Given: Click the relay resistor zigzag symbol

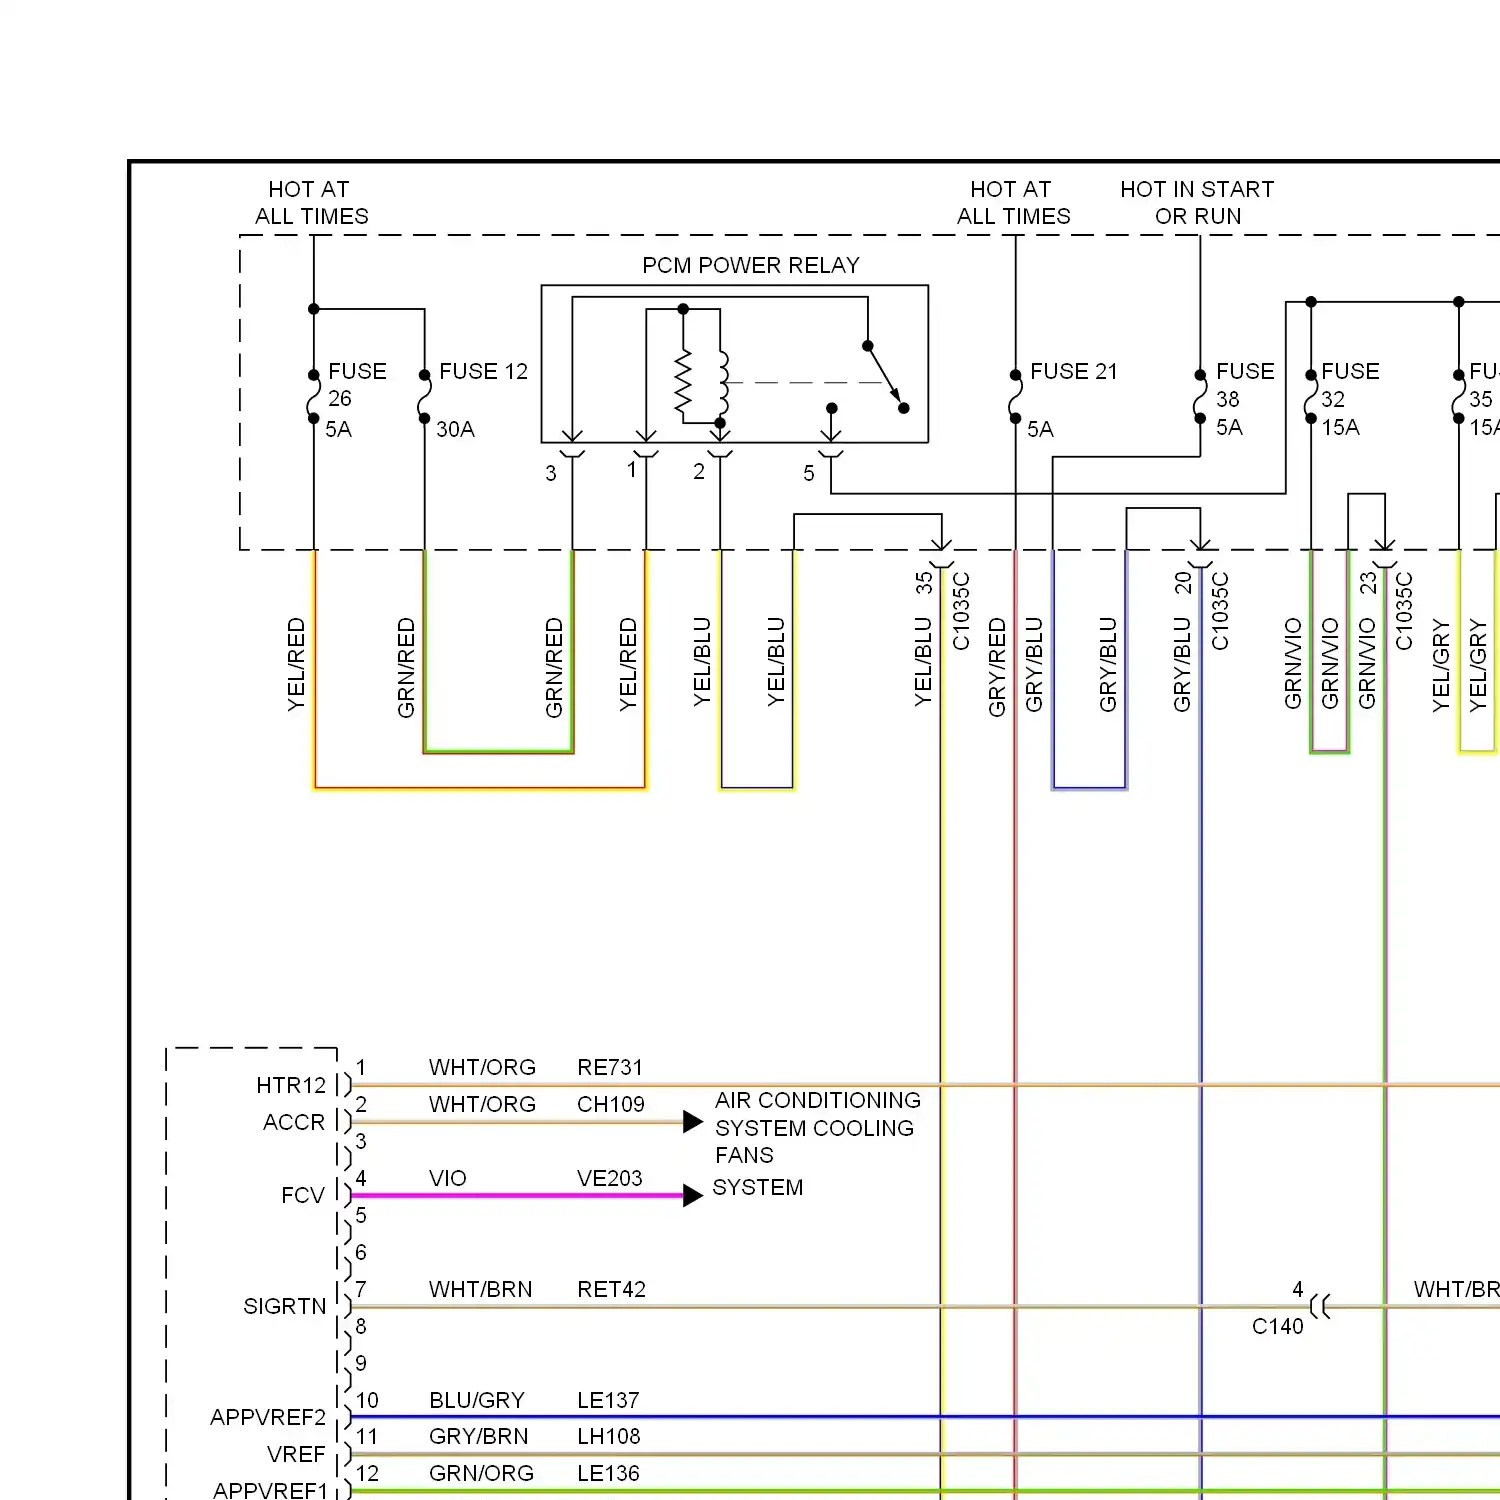Looking at the screenshot, I should tap(683, 383).
